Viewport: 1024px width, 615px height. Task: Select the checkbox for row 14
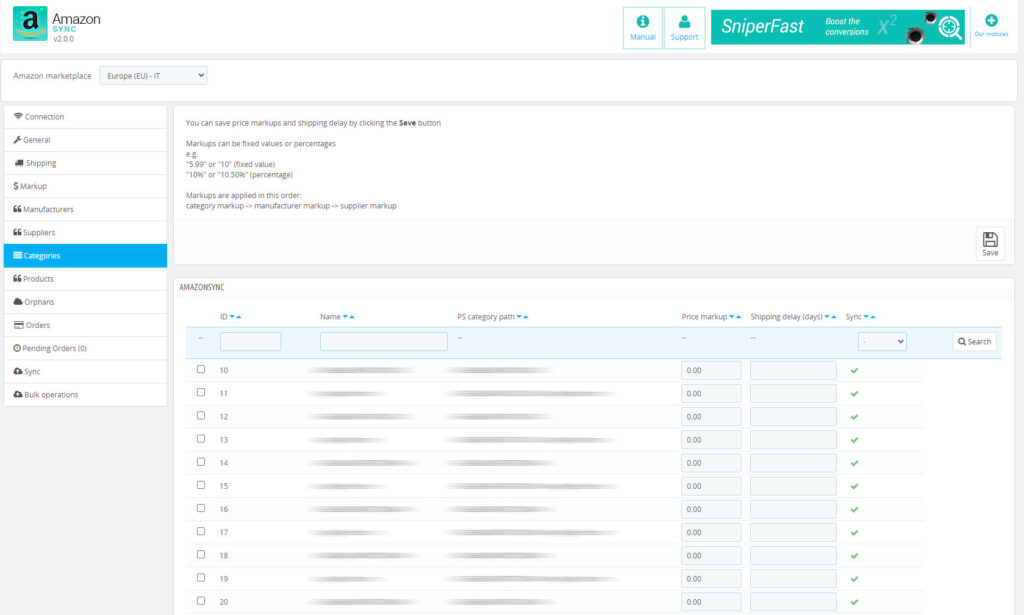(x=201, y=462)
